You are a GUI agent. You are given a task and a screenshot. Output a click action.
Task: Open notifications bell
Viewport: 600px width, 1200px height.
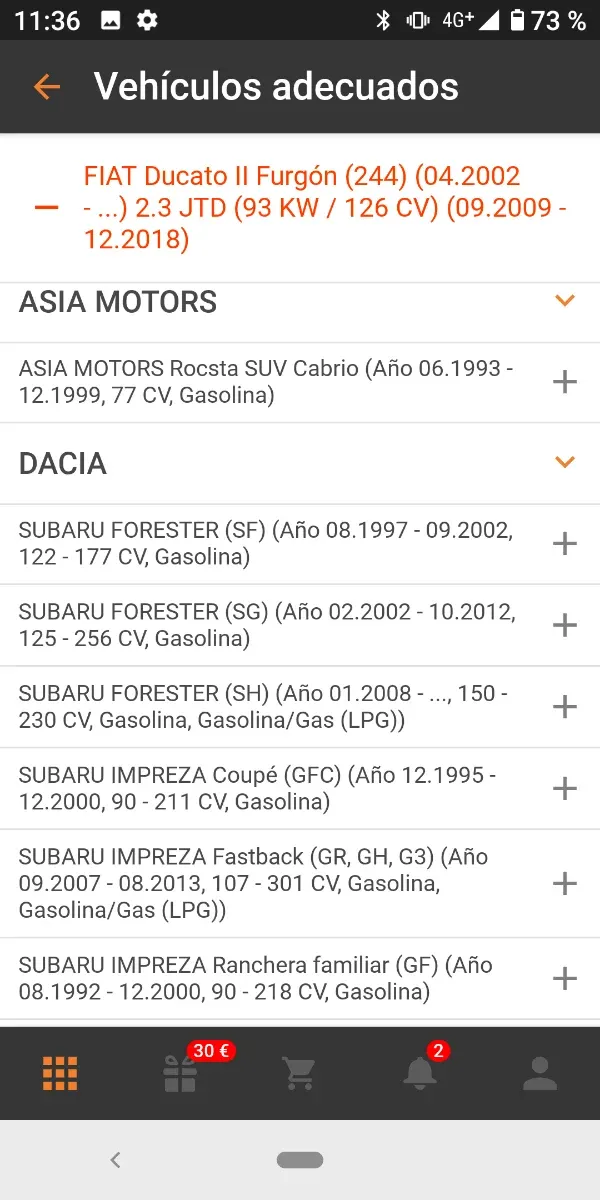click(419, 1073)
